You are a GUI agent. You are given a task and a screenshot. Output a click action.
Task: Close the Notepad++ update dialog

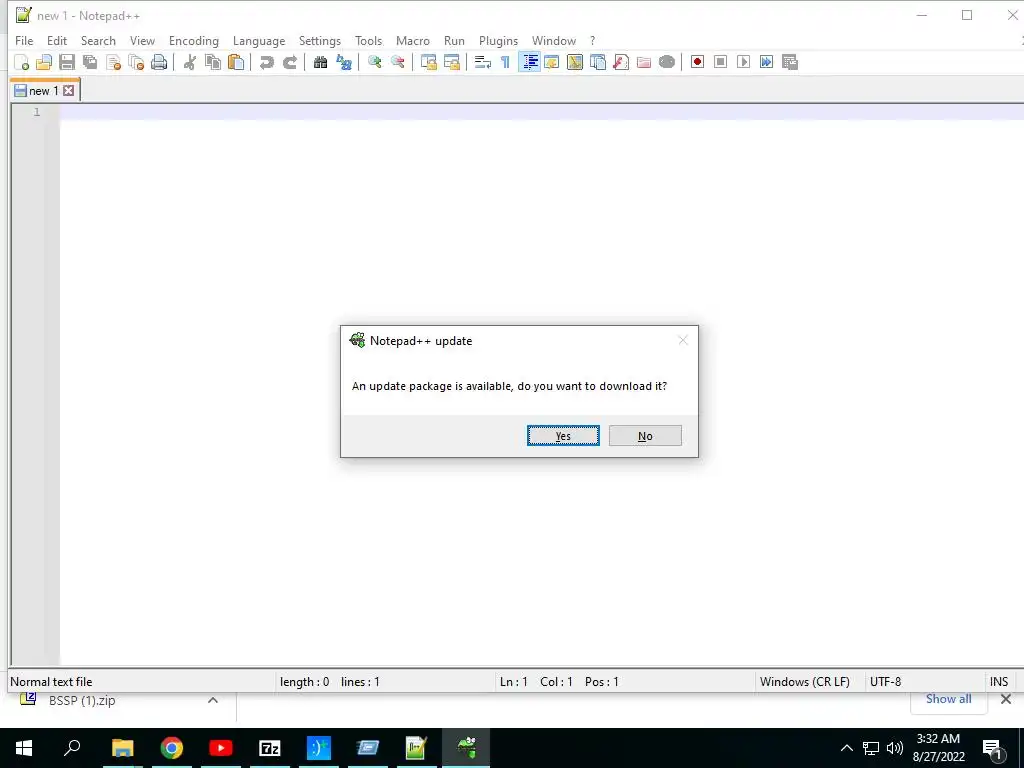[x=682, y=340]
